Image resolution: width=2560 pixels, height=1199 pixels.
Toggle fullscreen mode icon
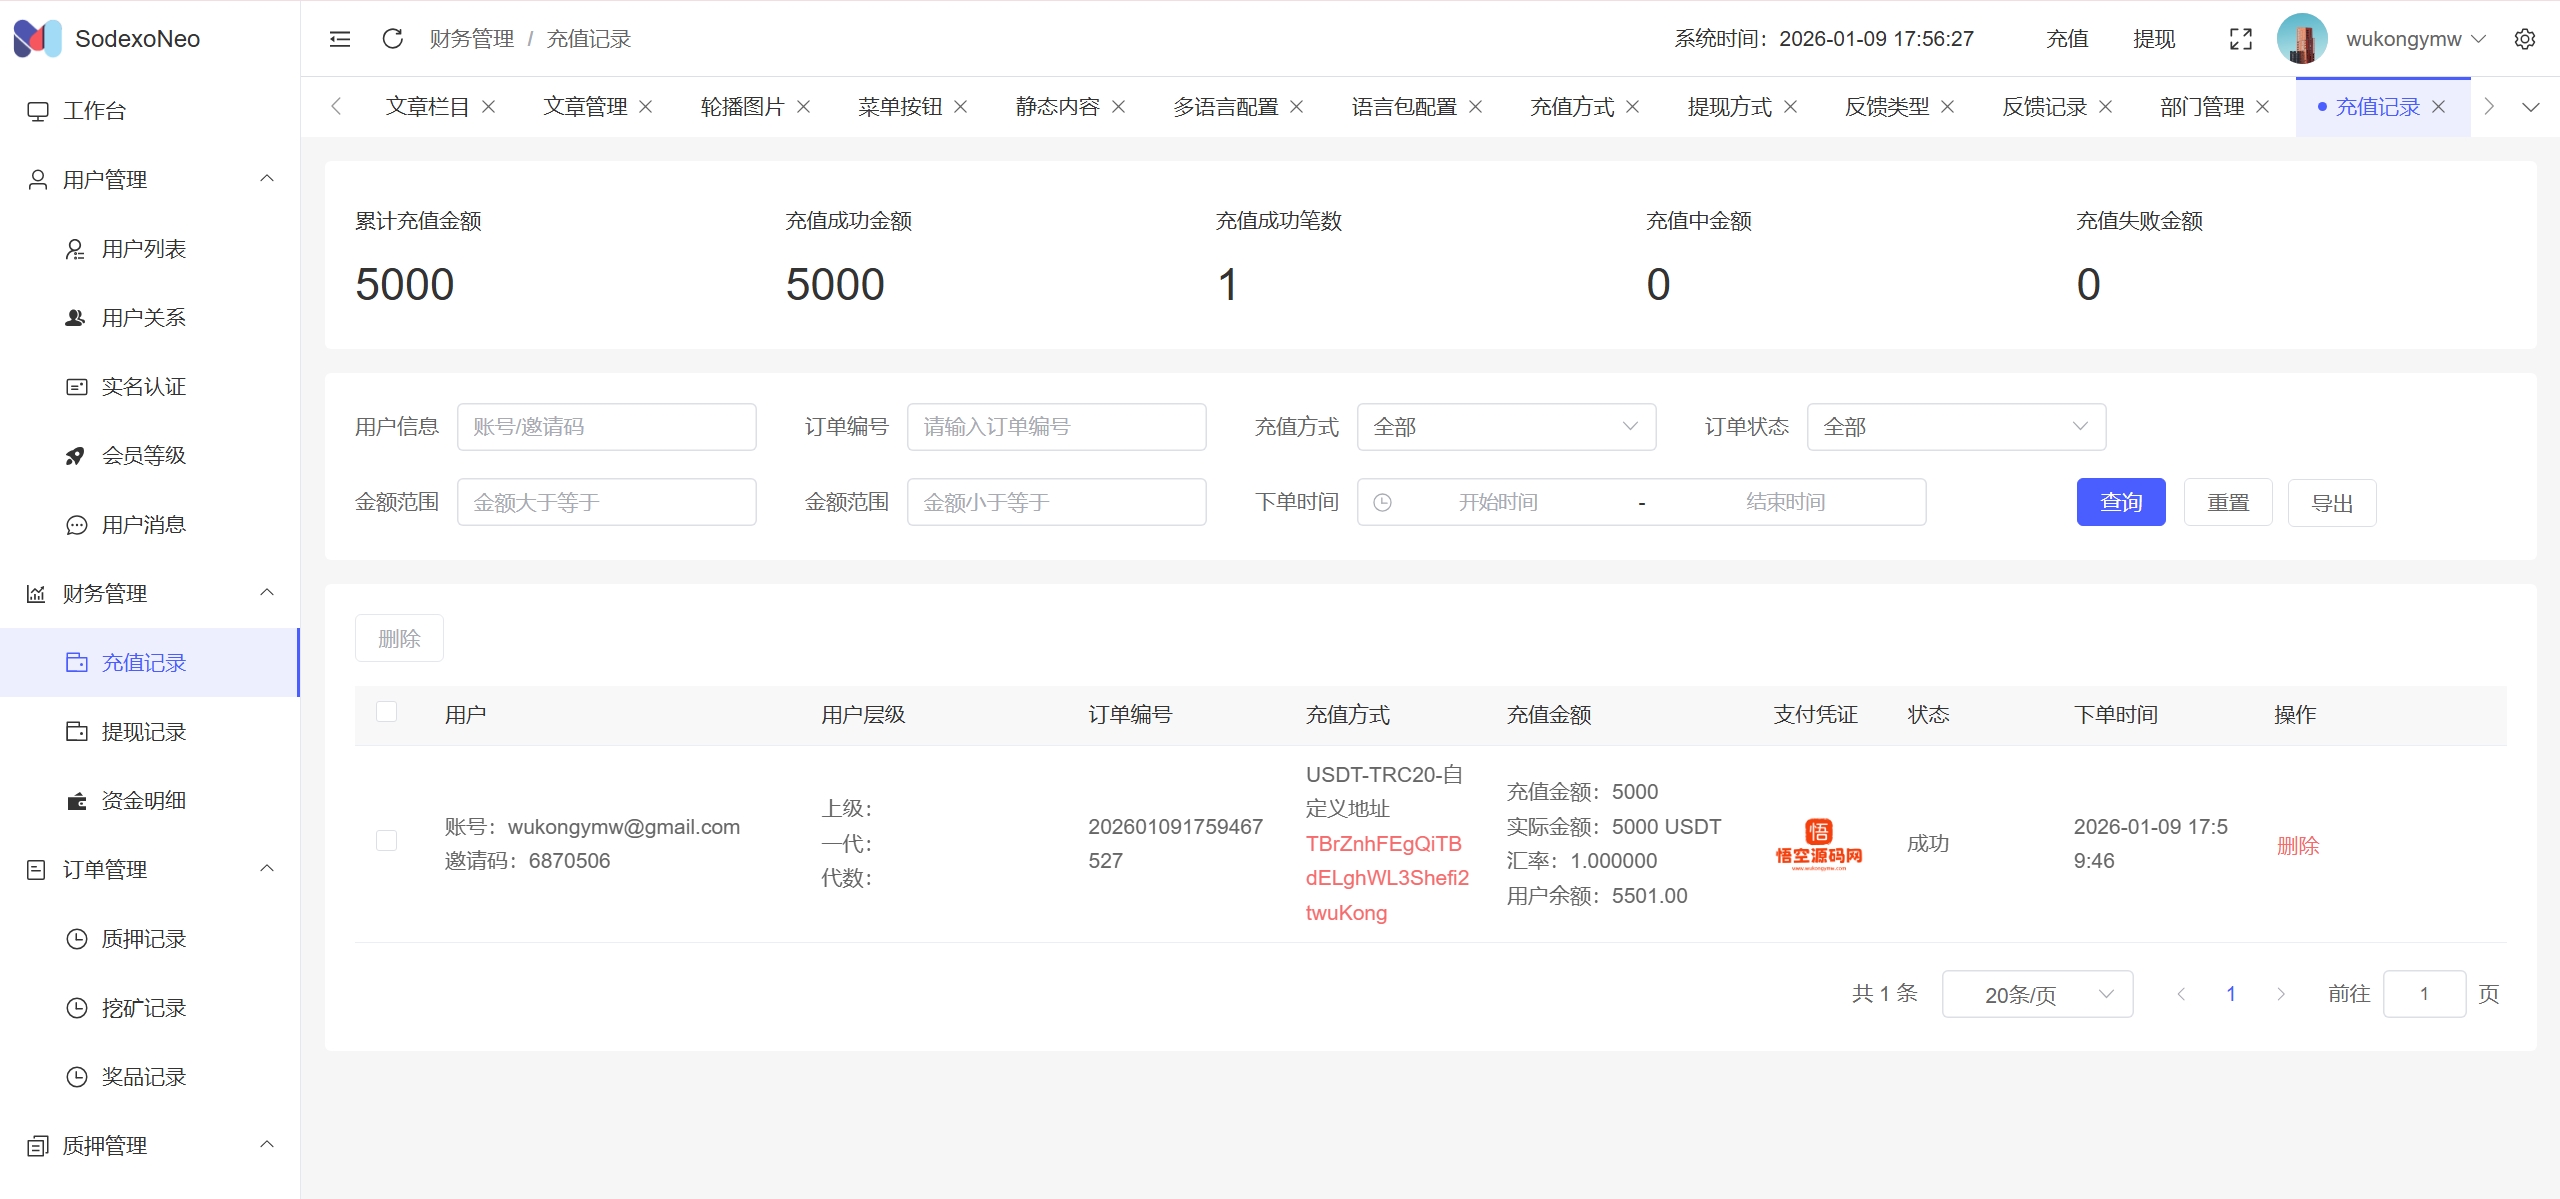pyautogui.click(x=2240, y=39)
